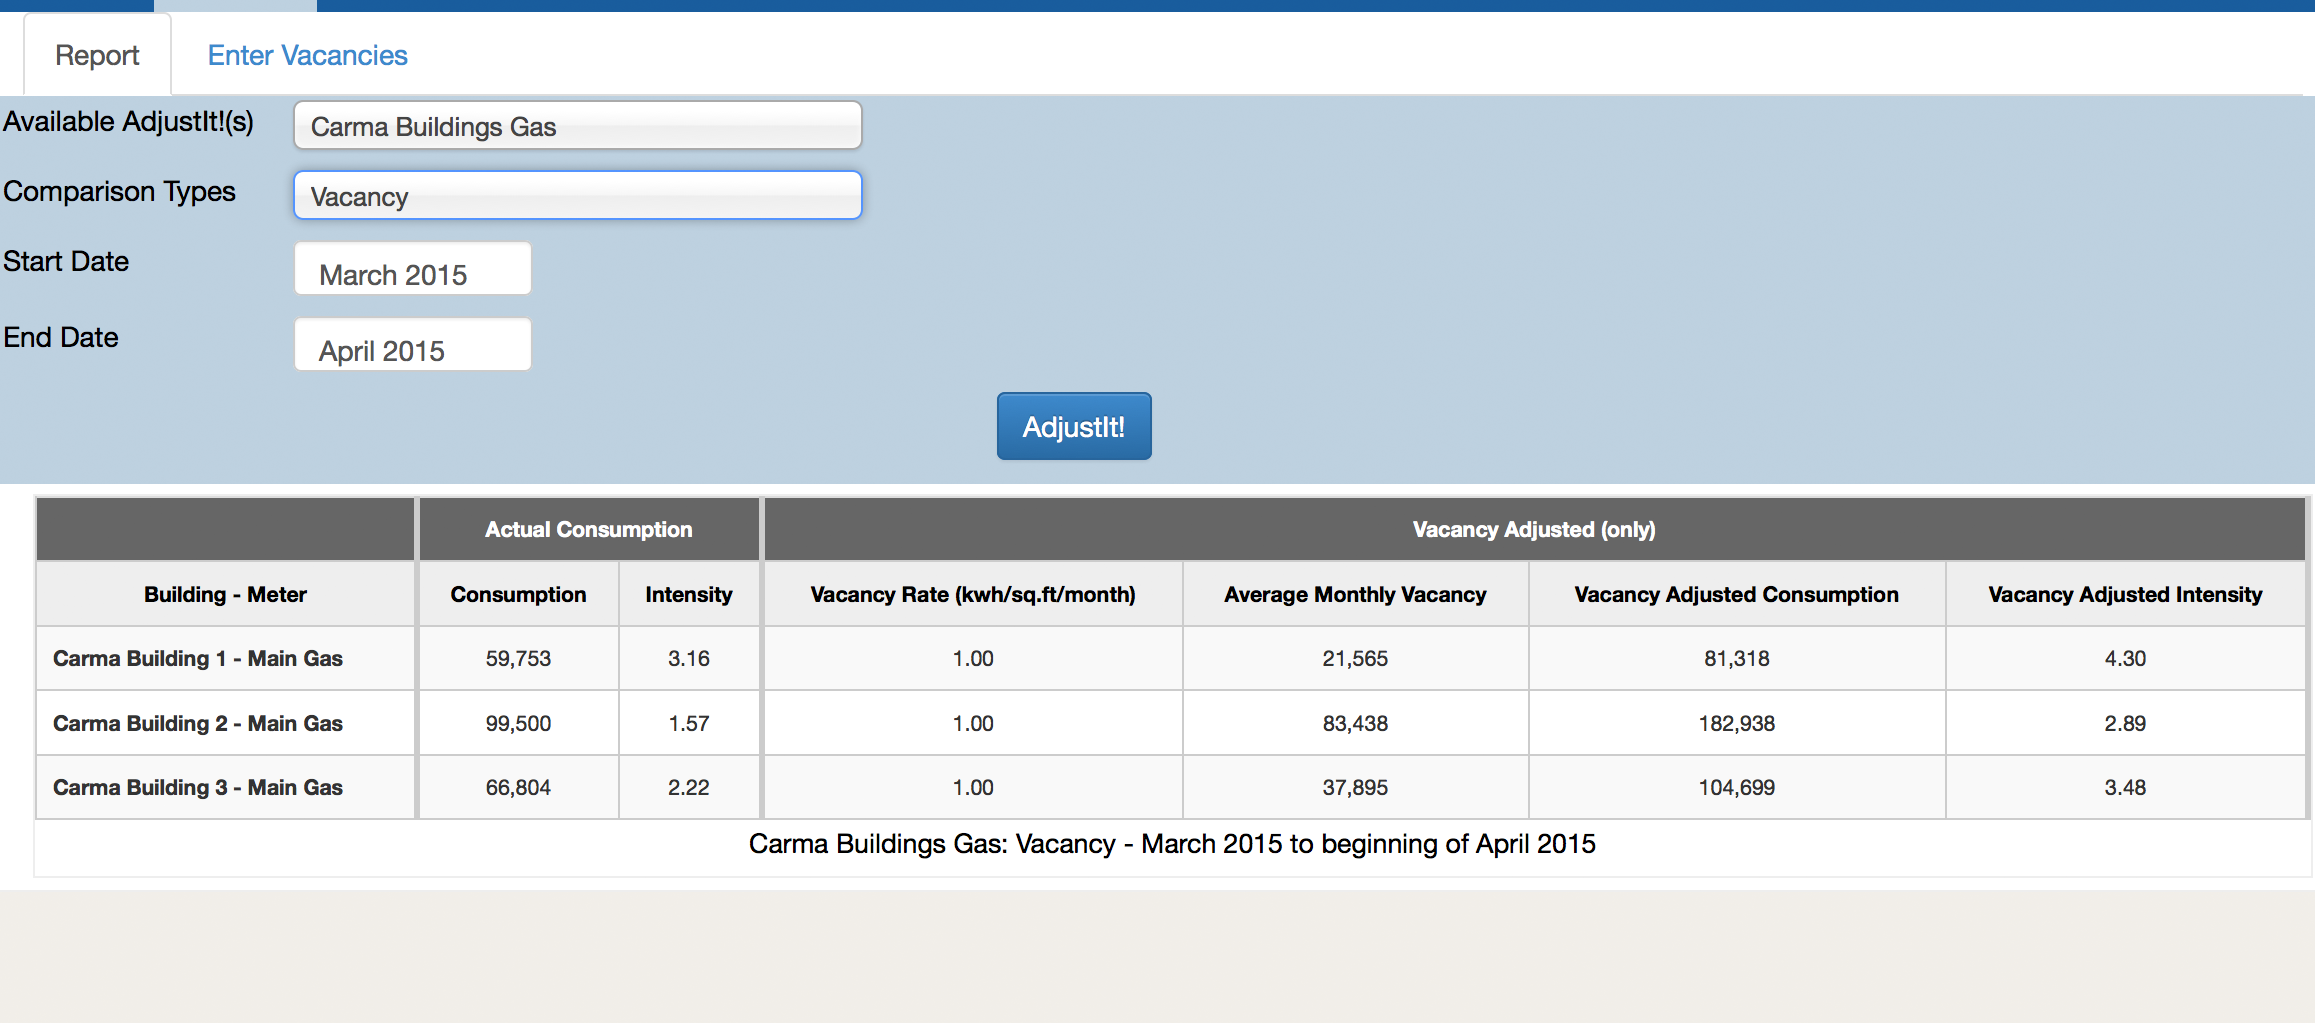The image size is (2315, 1023).
Task: Select the End Date field April 2015
Action: click(412, 345)
